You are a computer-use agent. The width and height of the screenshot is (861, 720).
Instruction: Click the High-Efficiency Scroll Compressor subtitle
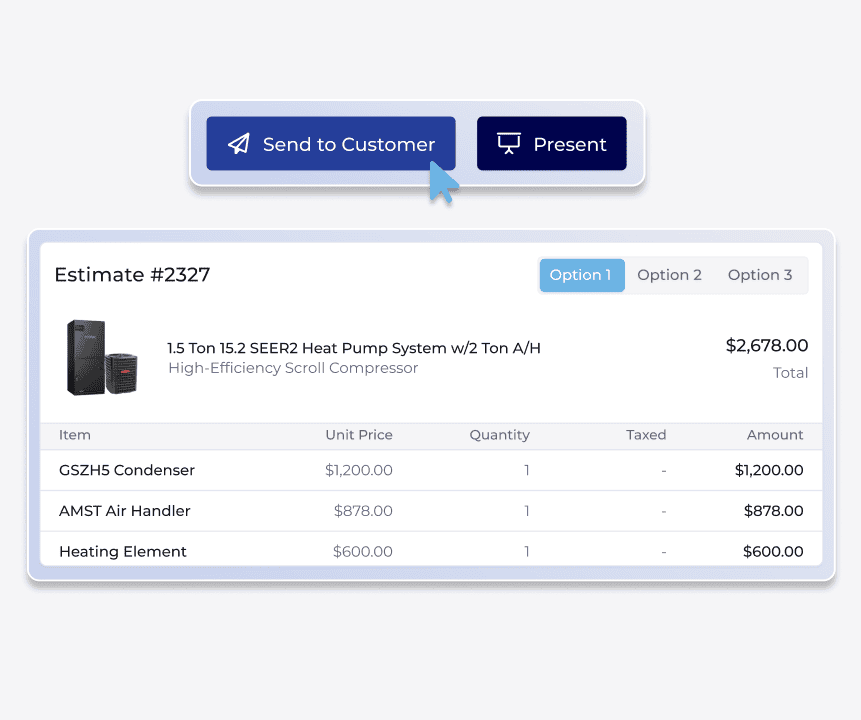292,368
